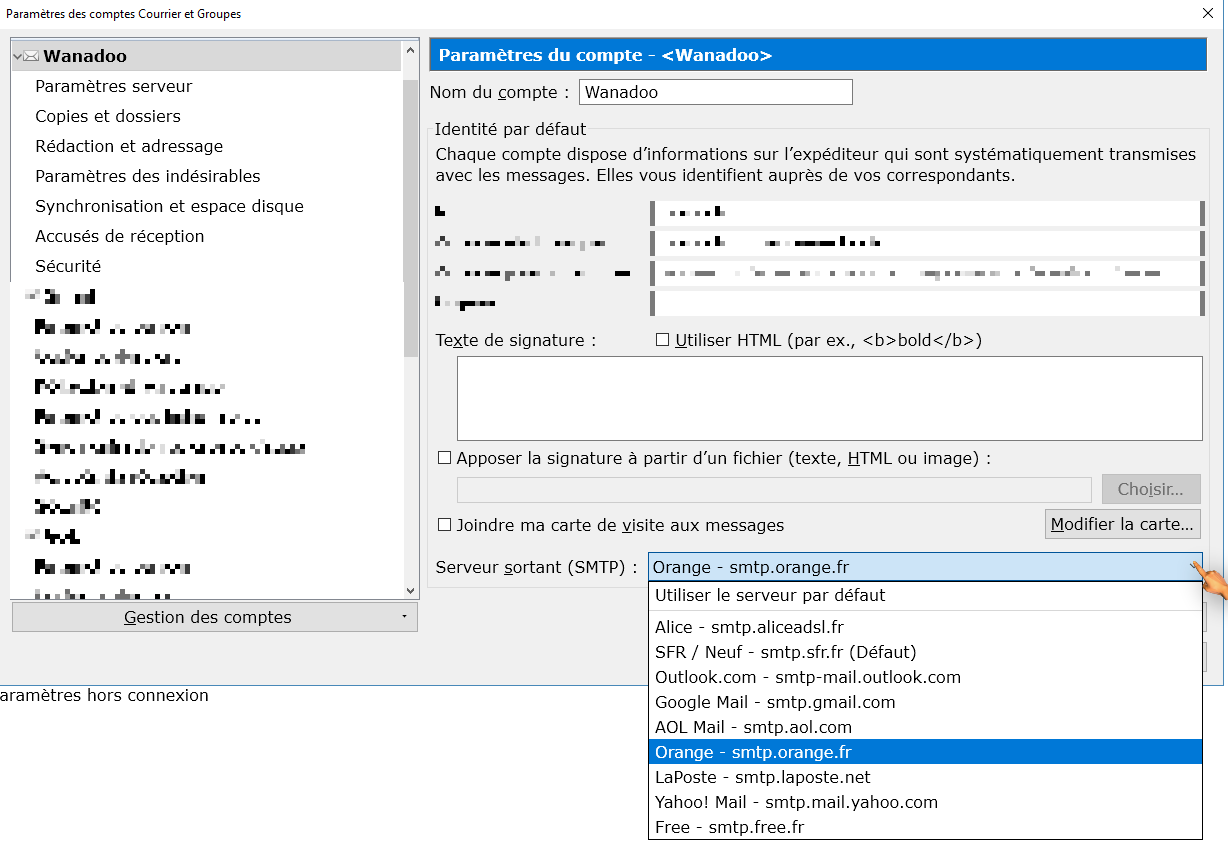Click the Wanadoo account envelope icon
Viewport: 1228px width, 845px height.
click(31, 56)
